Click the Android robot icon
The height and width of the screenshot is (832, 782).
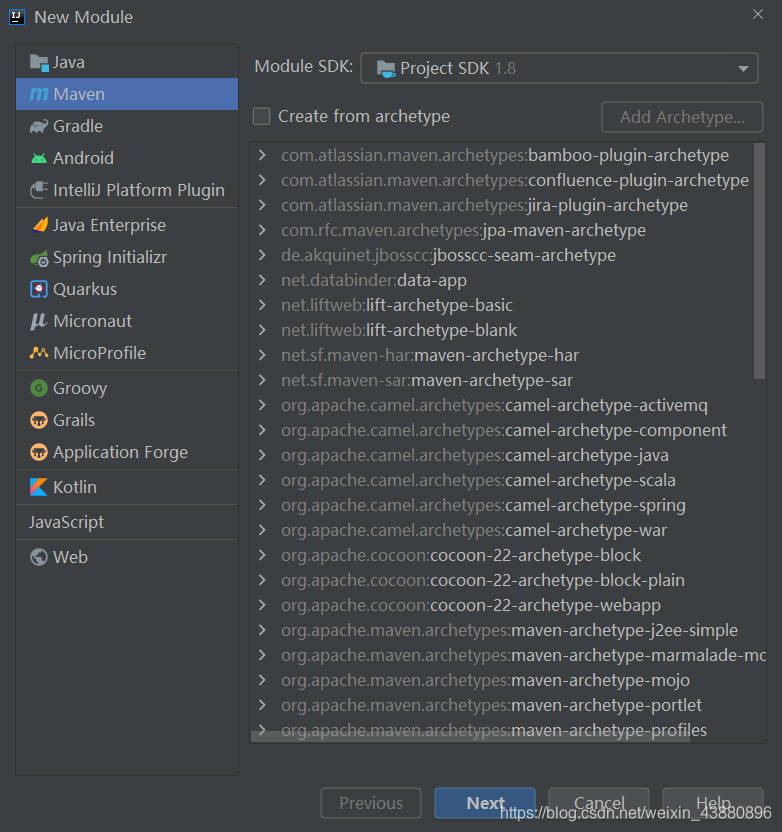[39, 158]
